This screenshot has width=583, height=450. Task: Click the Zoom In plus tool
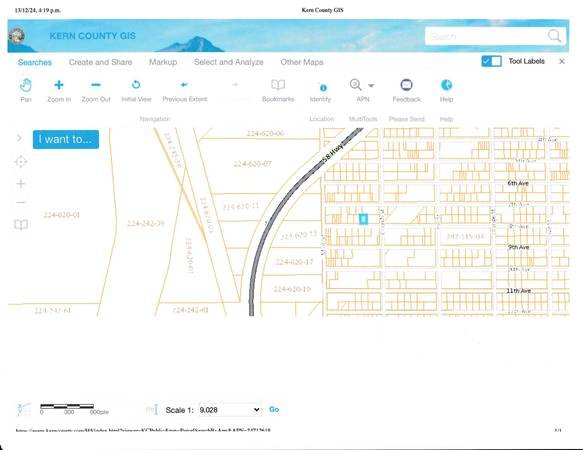click(59, 85)
